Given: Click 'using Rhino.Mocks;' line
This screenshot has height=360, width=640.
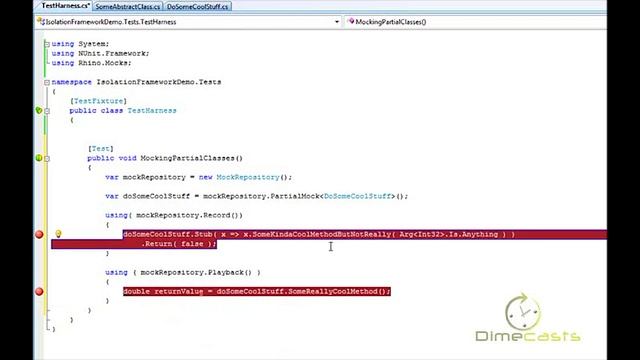Looking at the screenshot, I should tap(91, 63).
